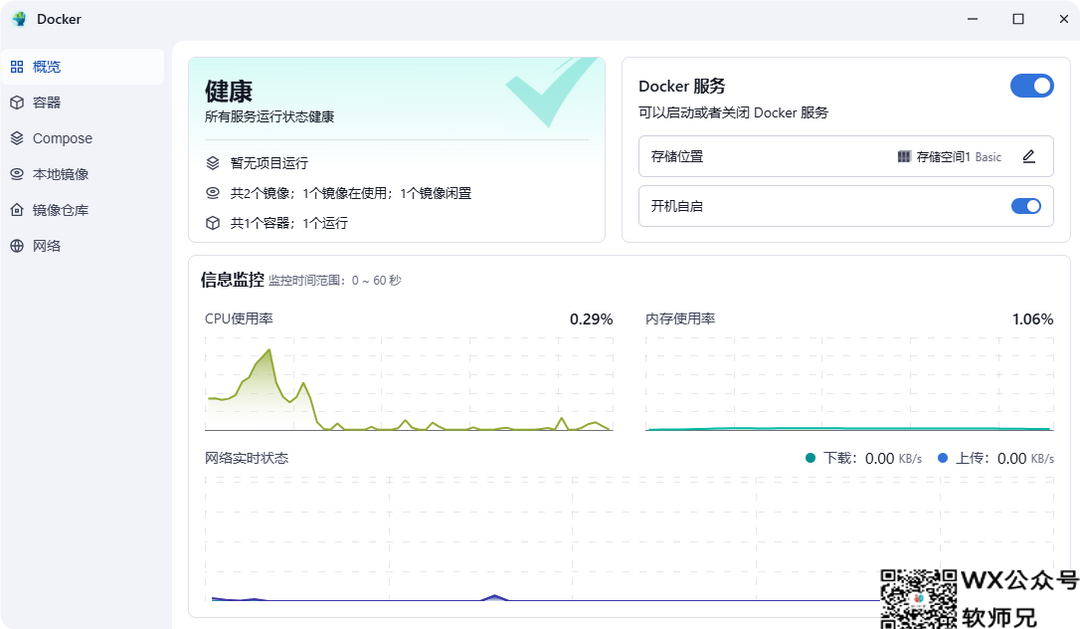Viewport: 1080px width, 629px height.
Task: Turn off the Docker 服务 switch
Action: point(1032,86)
